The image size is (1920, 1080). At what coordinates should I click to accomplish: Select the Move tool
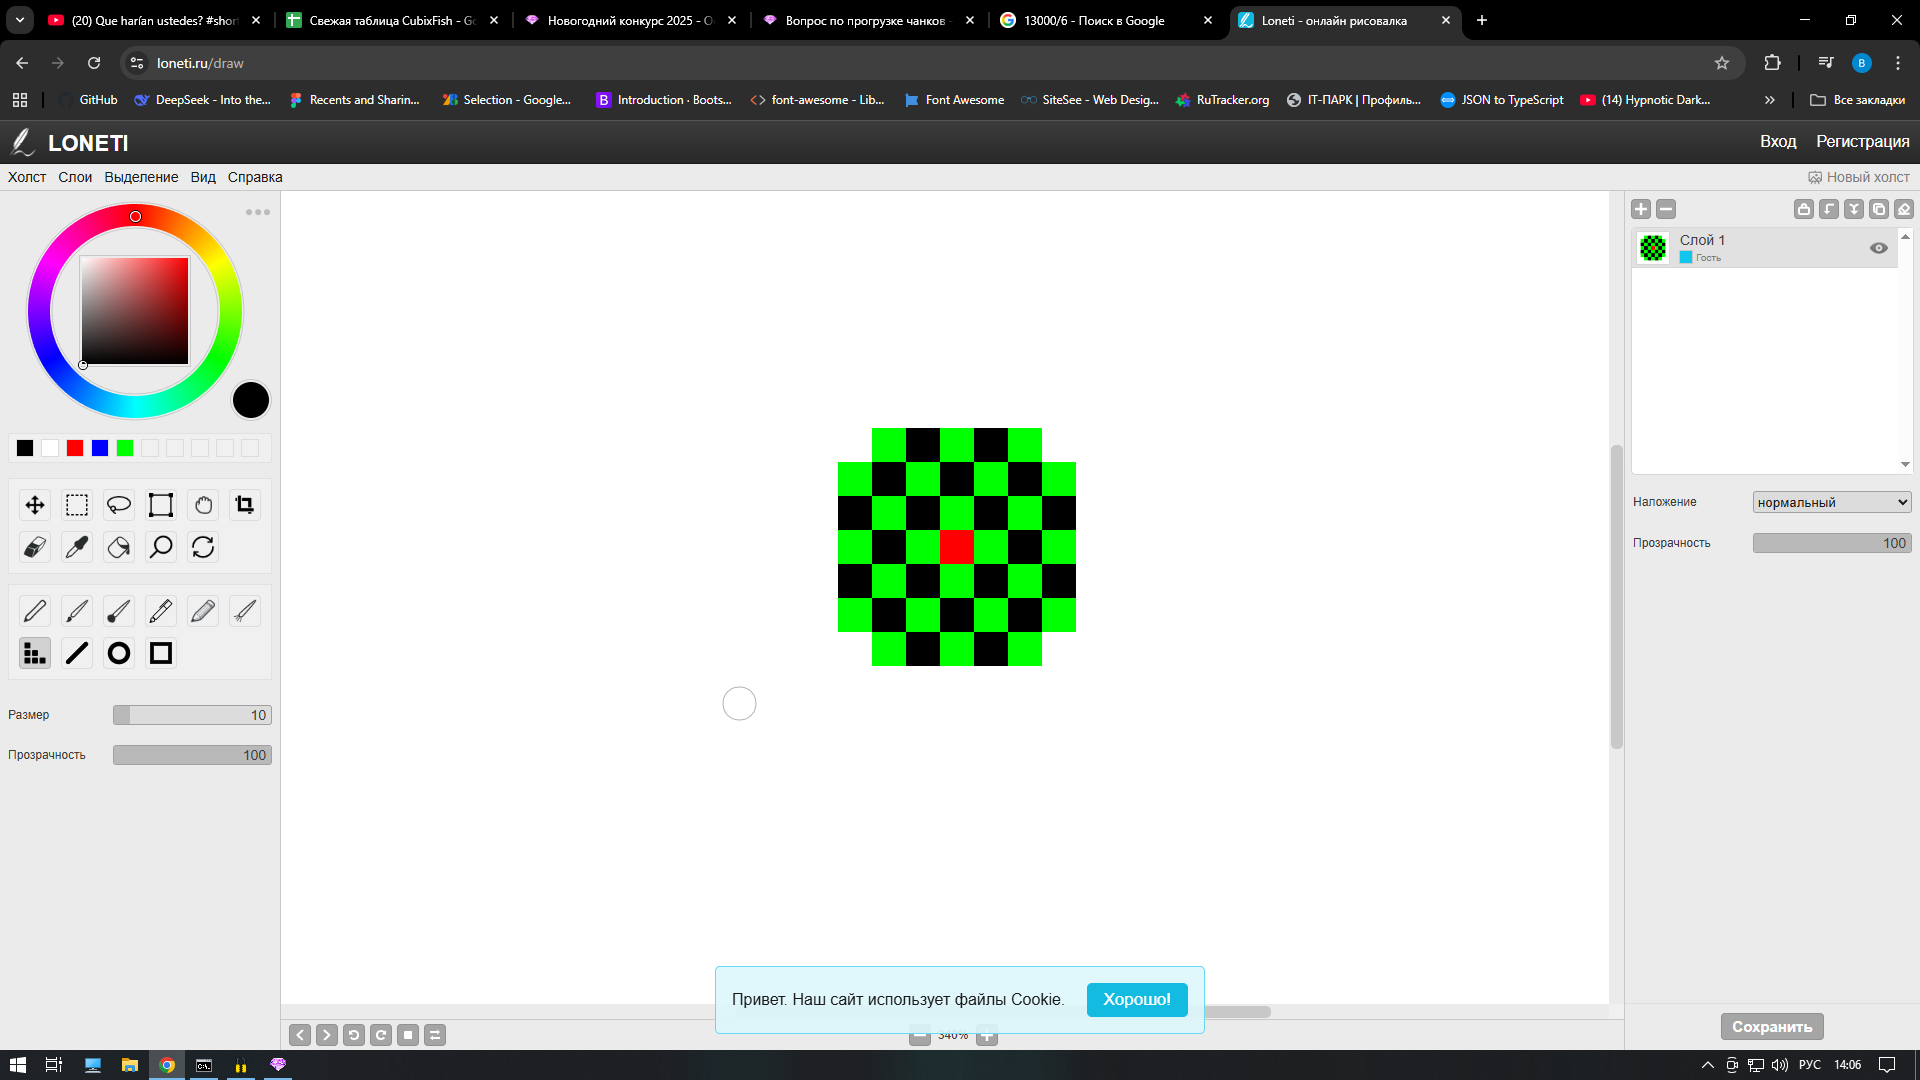[x=35, y=505]
